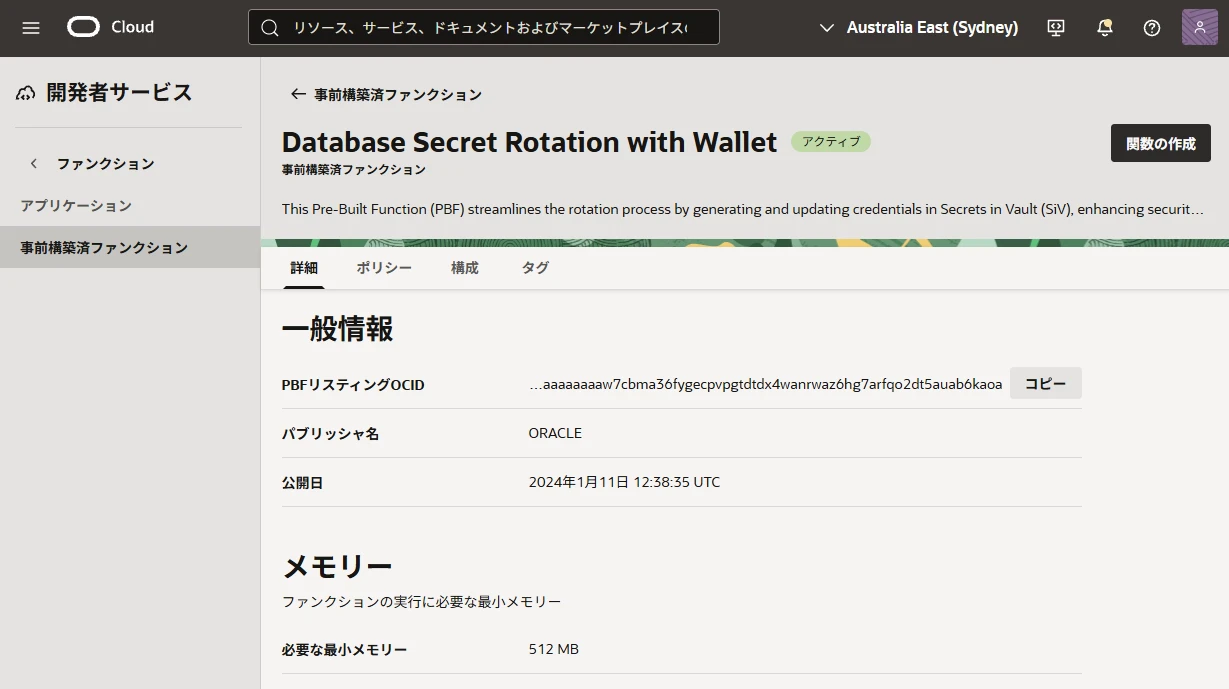Click the ファンクションの実行に必要な最小メモリー description
The width and height of the screenshot is (1229, 689).
point(421,602)
